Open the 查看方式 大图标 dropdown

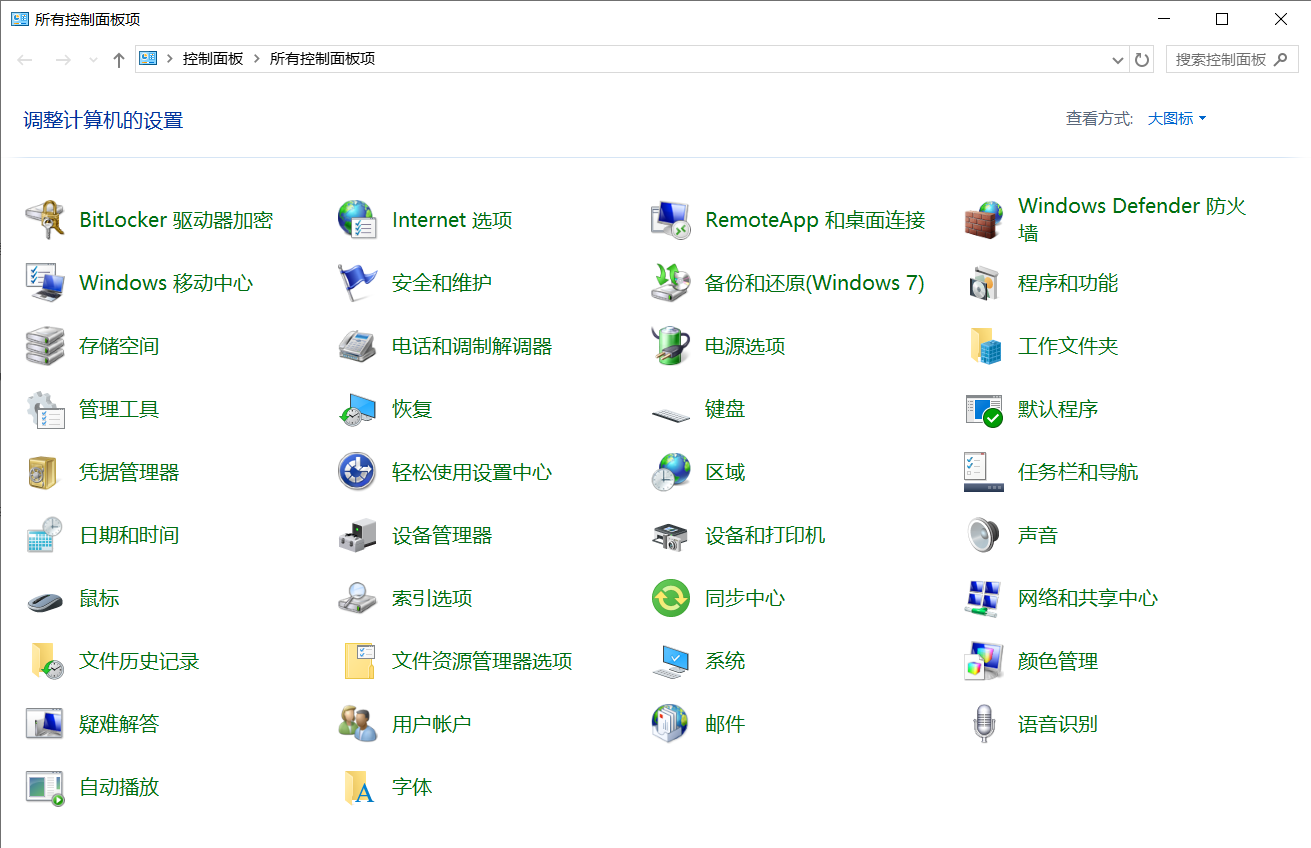pos(1177,119)
